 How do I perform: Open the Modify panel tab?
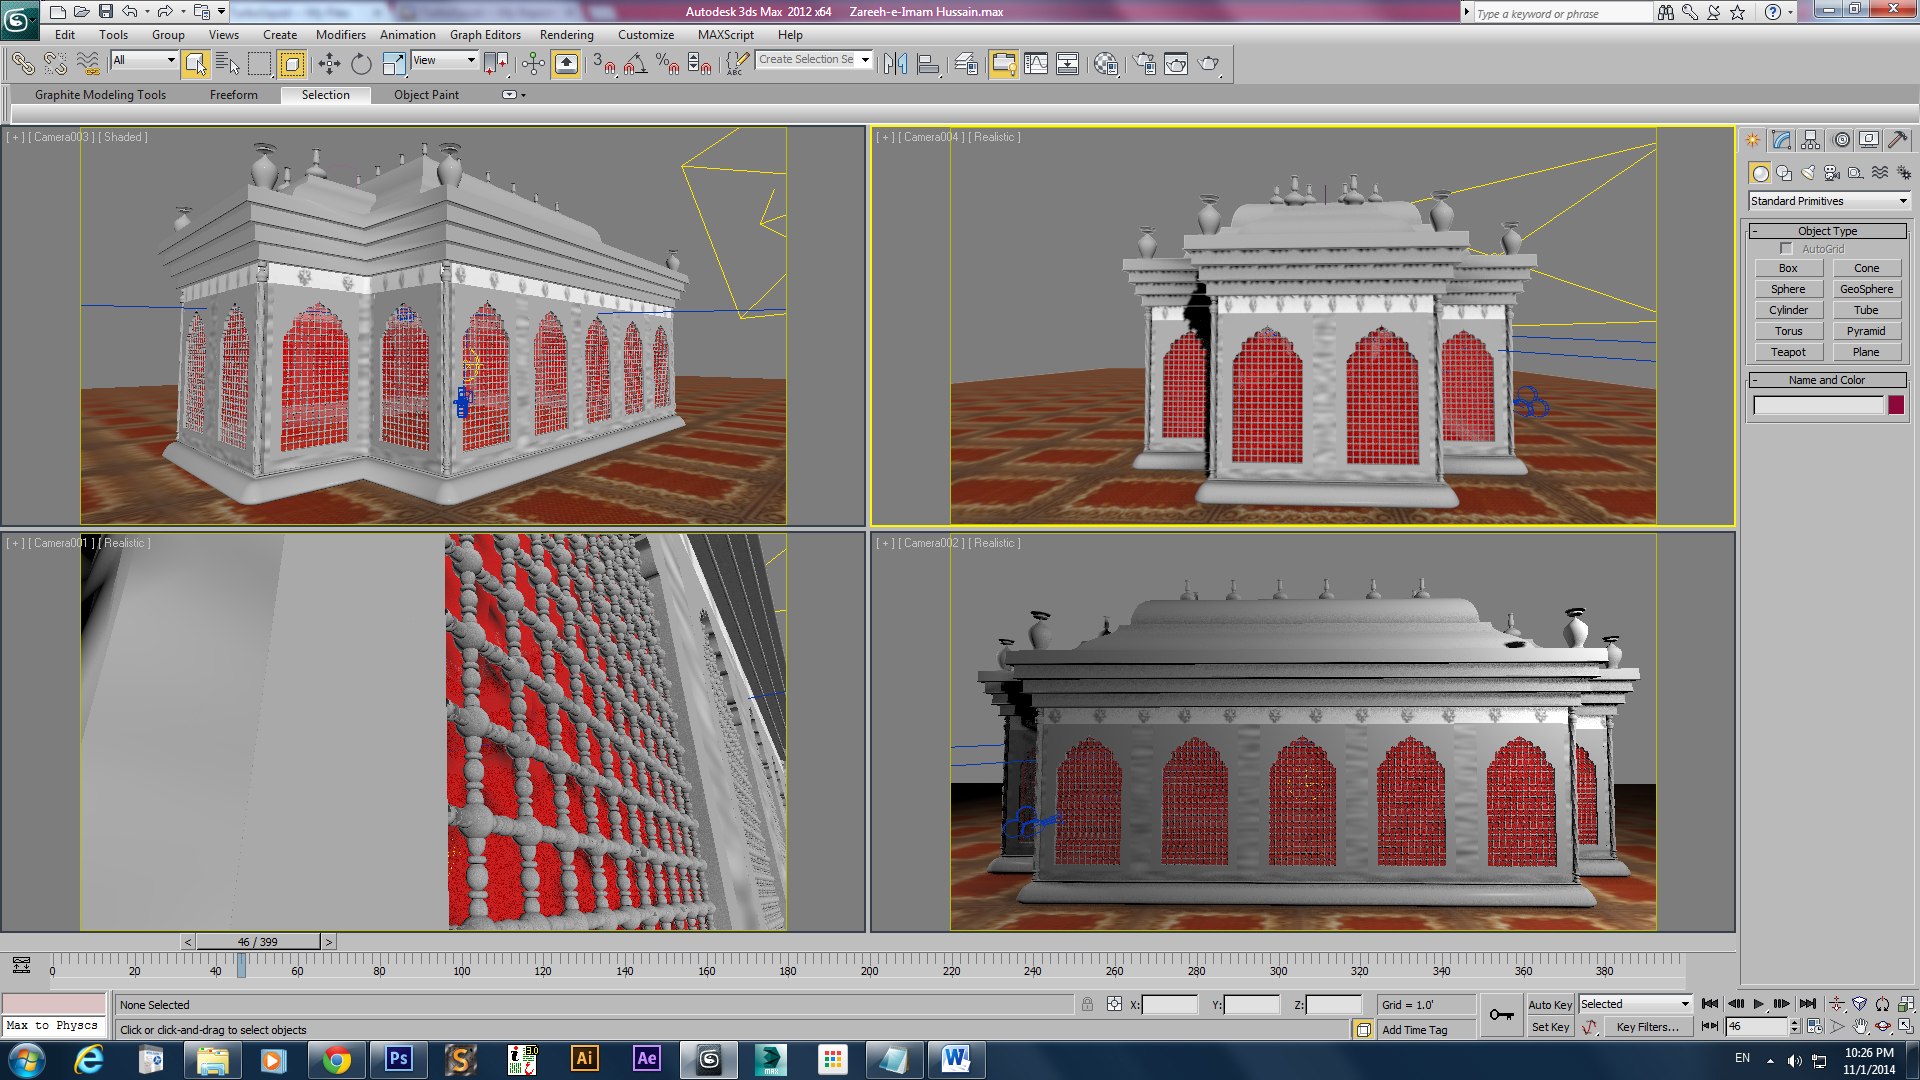click(x=1781, y=140)
